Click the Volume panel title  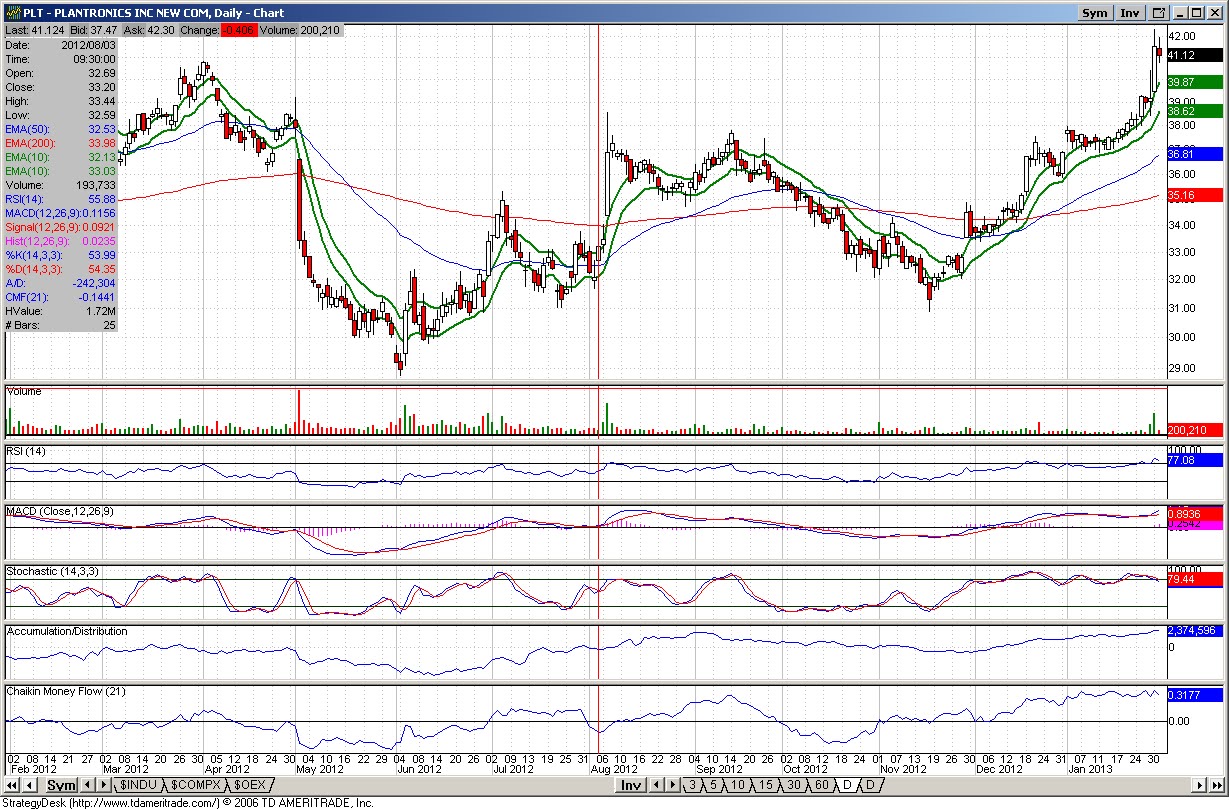pos(24,392)
